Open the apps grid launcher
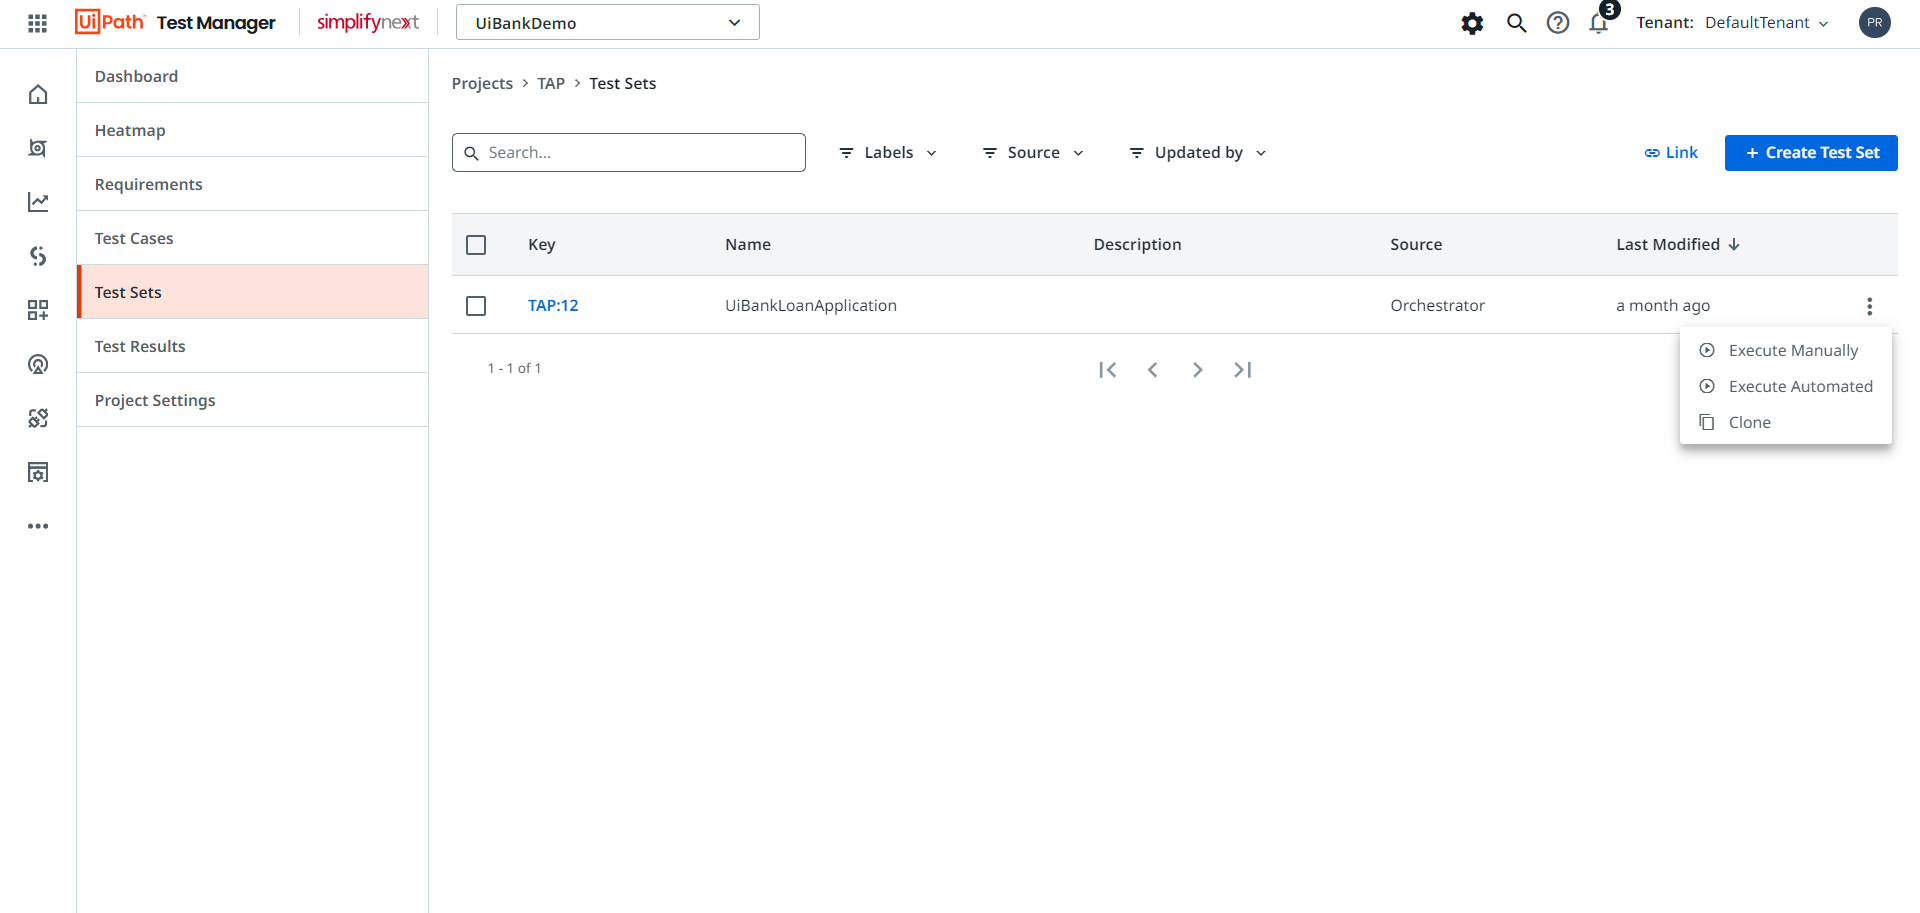This screenshot has width=1920, height=913. (37, 23)
